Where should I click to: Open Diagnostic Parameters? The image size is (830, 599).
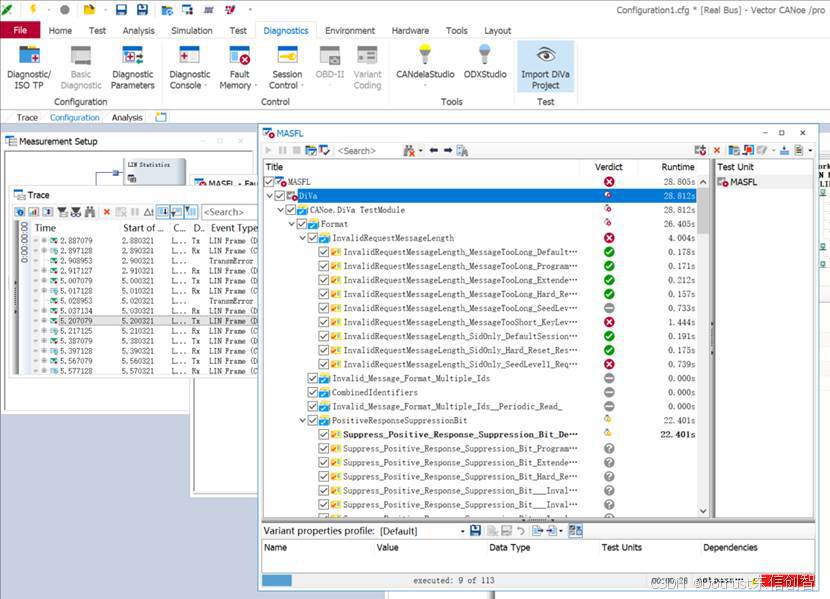click(132, 68)
